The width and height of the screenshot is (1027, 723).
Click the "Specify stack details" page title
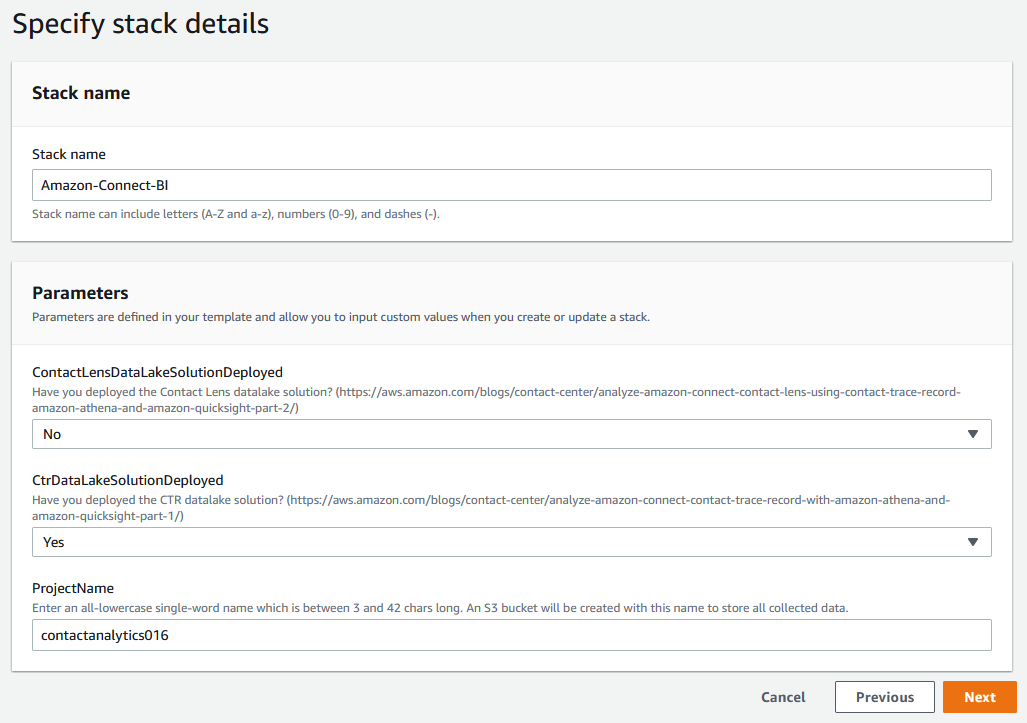[140, 23]
